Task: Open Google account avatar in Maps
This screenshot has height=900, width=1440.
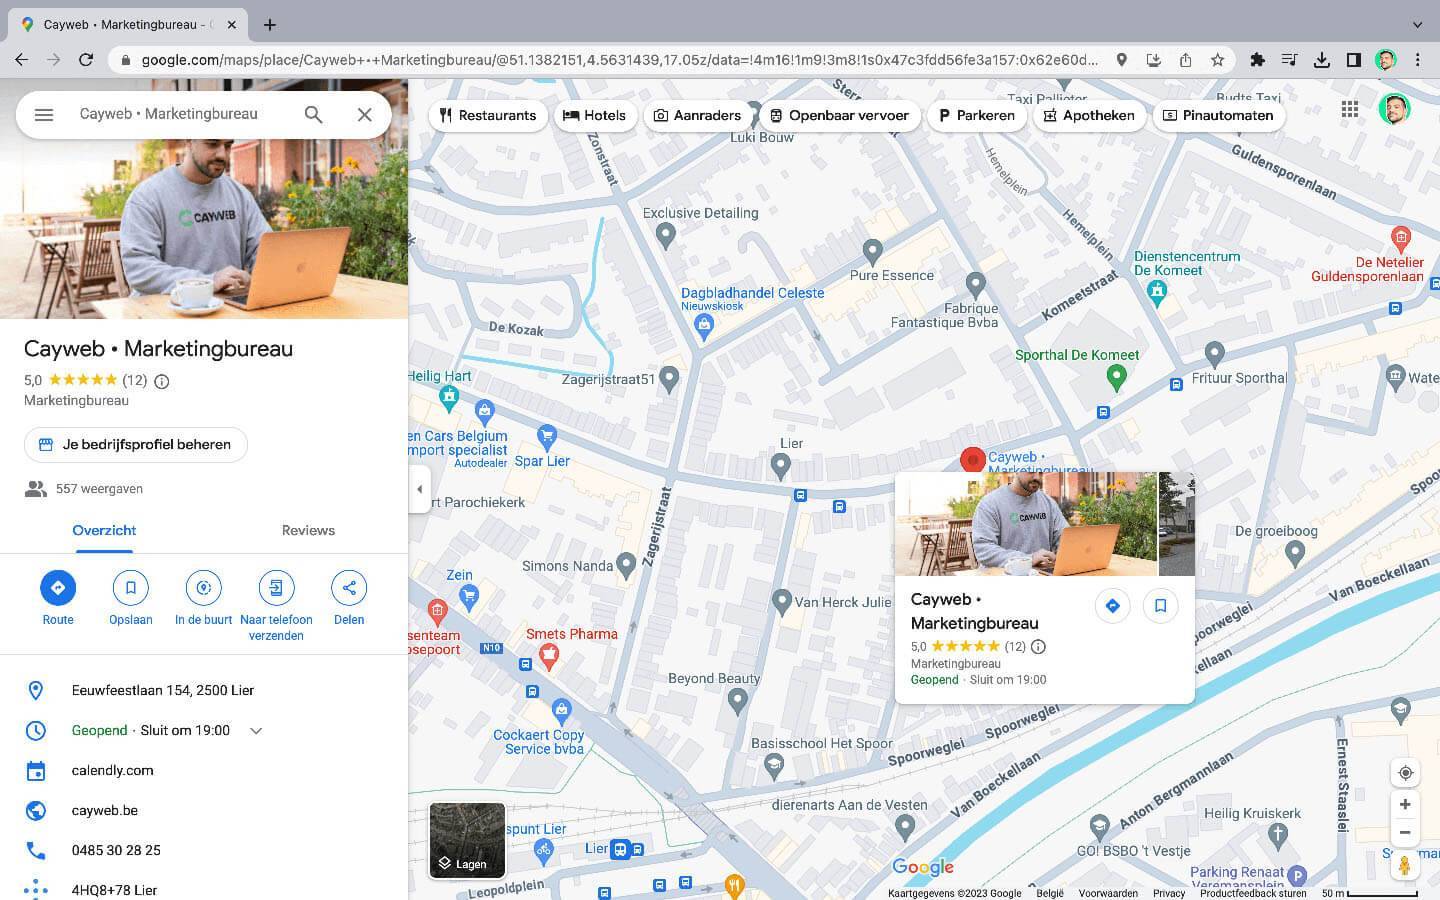Action: (x=1394, y=109)
